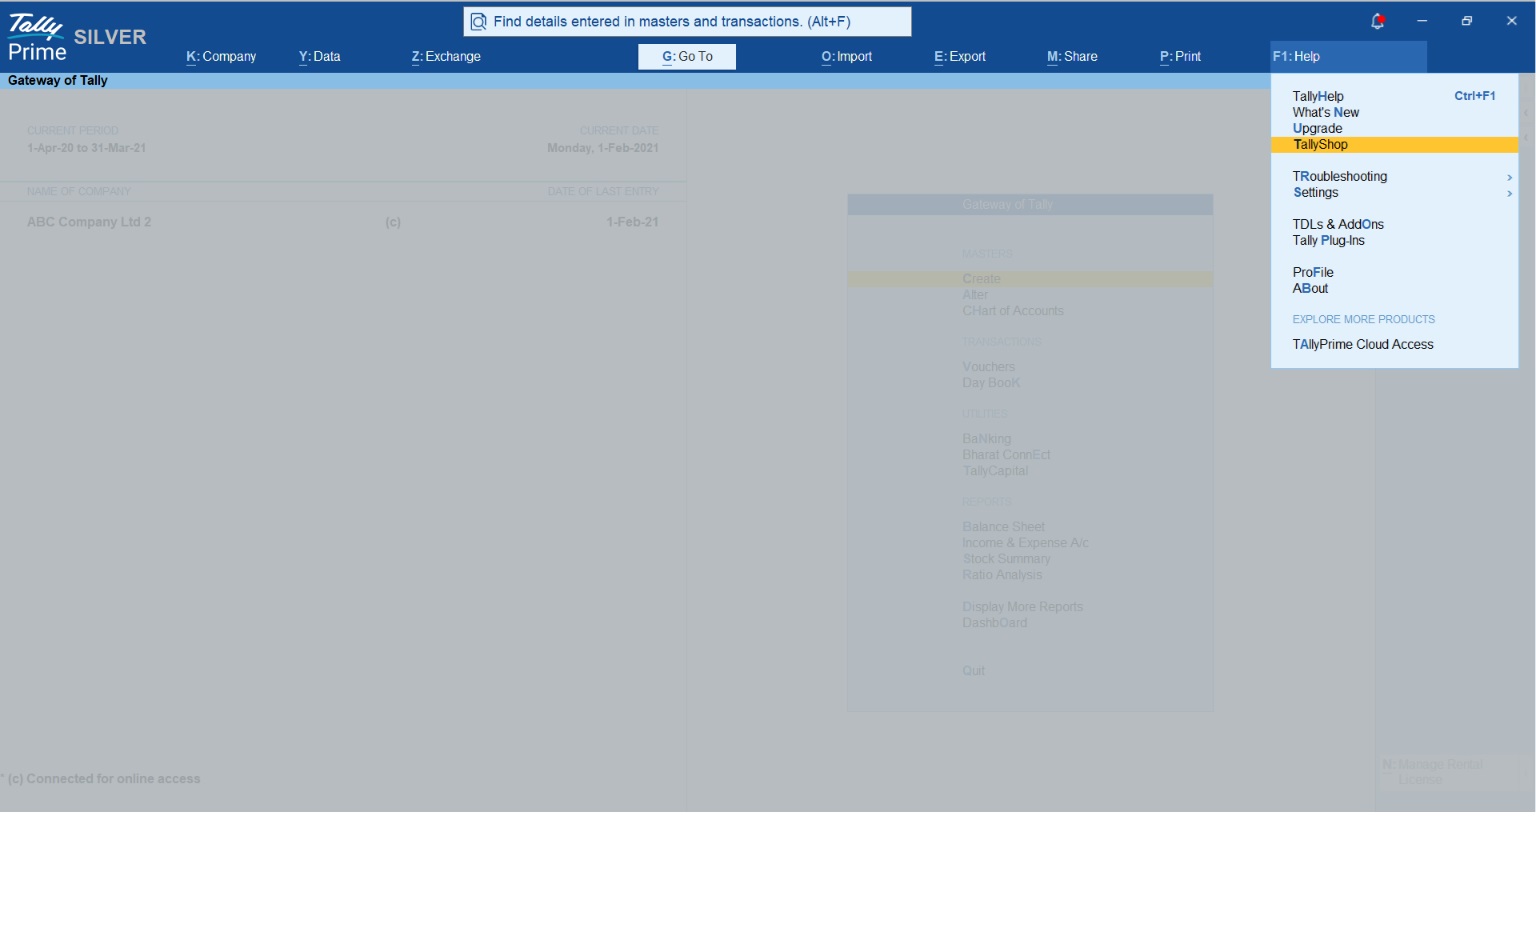Close the TallyPrime window
The height and width of the screenshot is (946, 1536).
tap(1512, 21)
